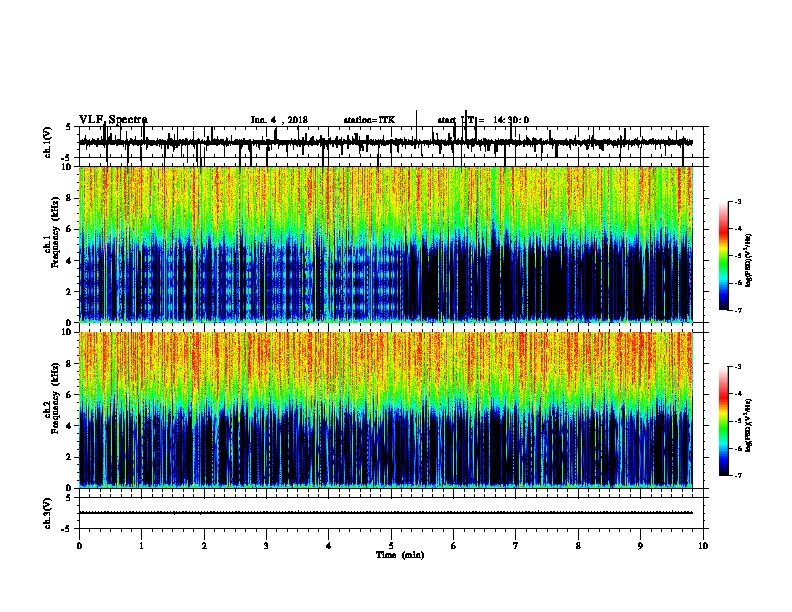This screenshot has width=792, height=612.
Task: Click the ch.1 frequency axis "4" tick
Action: point(70,261)
